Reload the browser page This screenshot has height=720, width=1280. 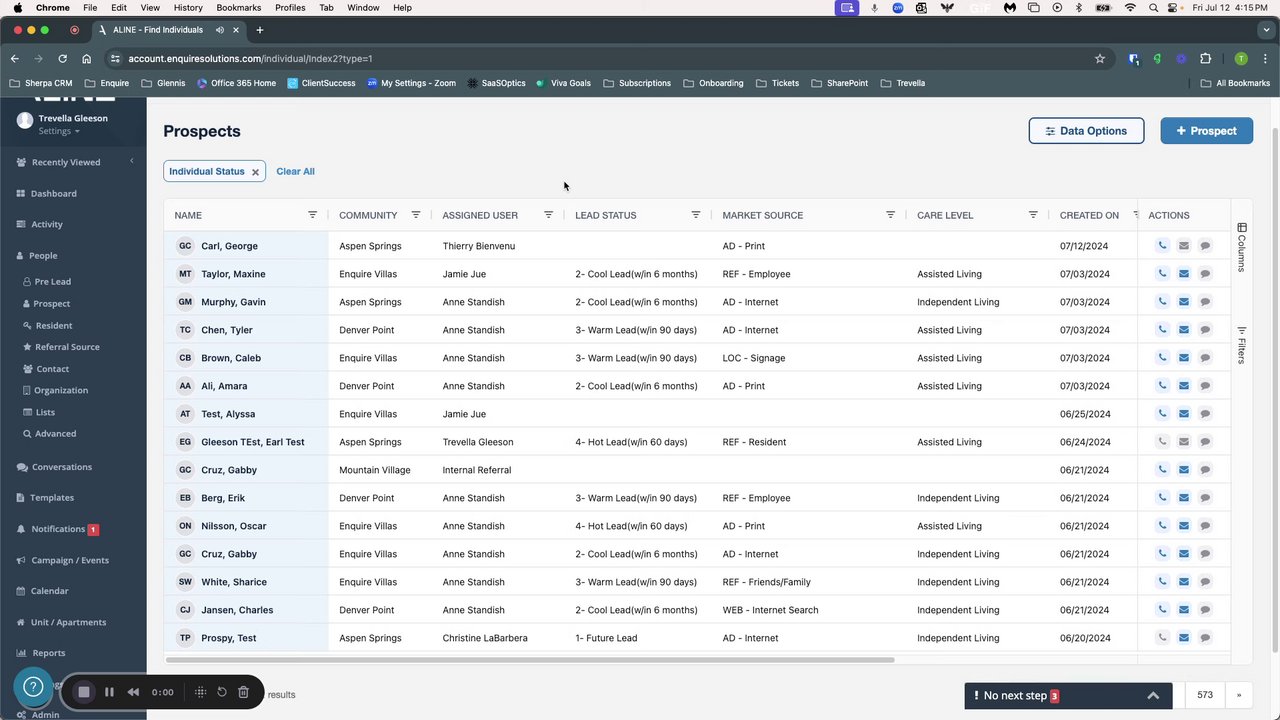click(62, 59)
